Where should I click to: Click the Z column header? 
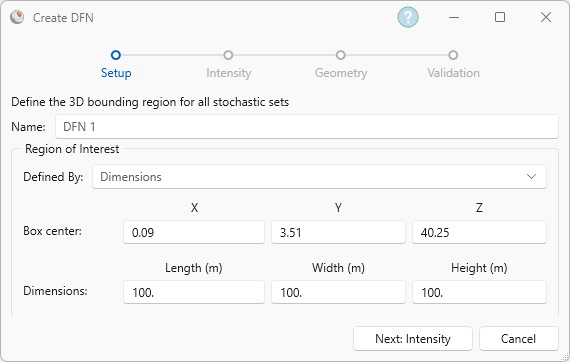click(479, 208)
